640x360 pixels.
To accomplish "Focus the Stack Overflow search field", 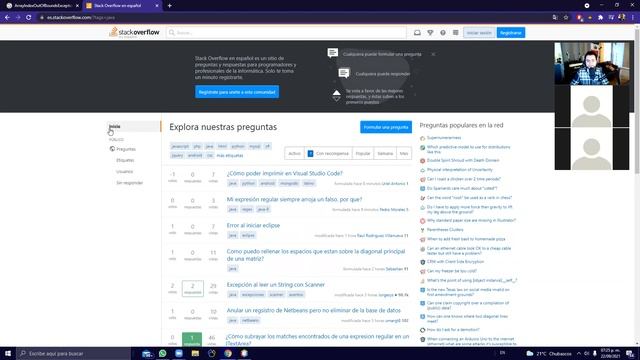I will [x=287, y=33].
